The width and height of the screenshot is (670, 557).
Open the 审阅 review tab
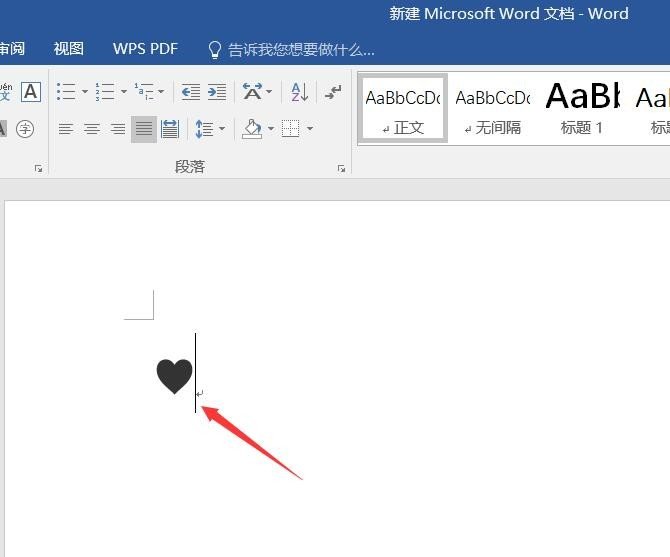tap(12, 49)
